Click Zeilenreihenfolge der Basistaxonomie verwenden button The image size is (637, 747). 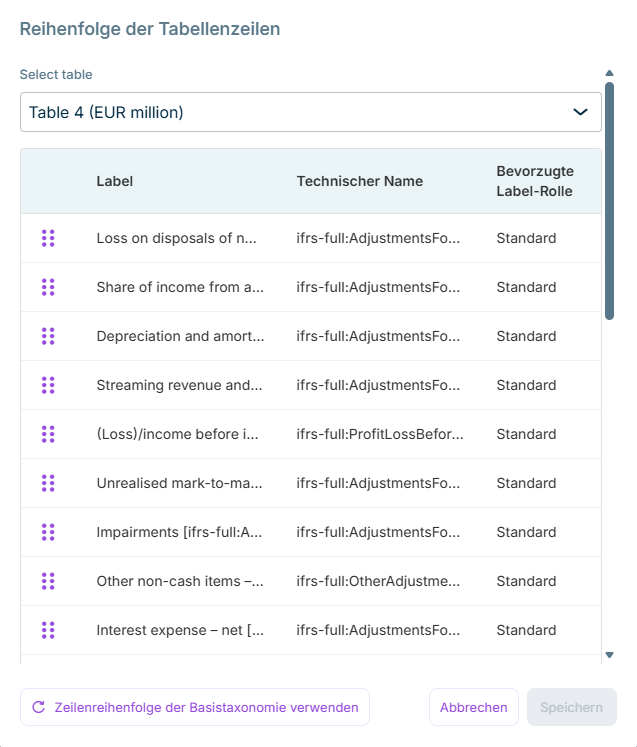[195, 707]
